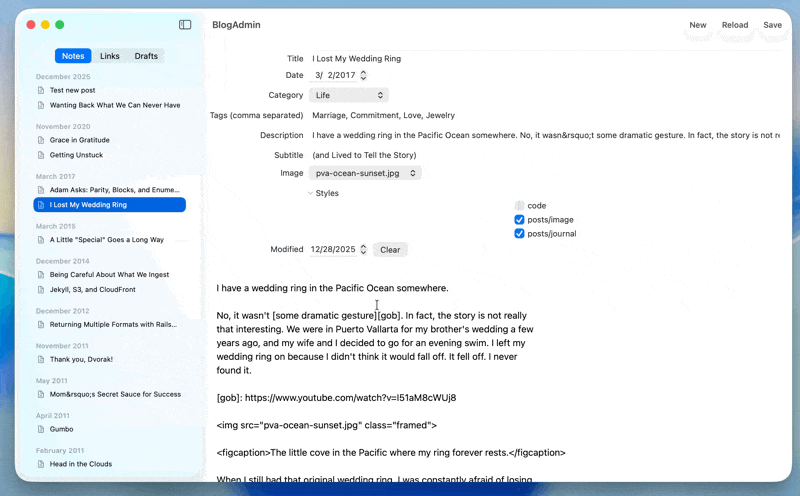Image resolution: width=800 pixels, height=496 pixels.
Task: Click document icon beside A Little "Special" post
Action: [41, 239]
